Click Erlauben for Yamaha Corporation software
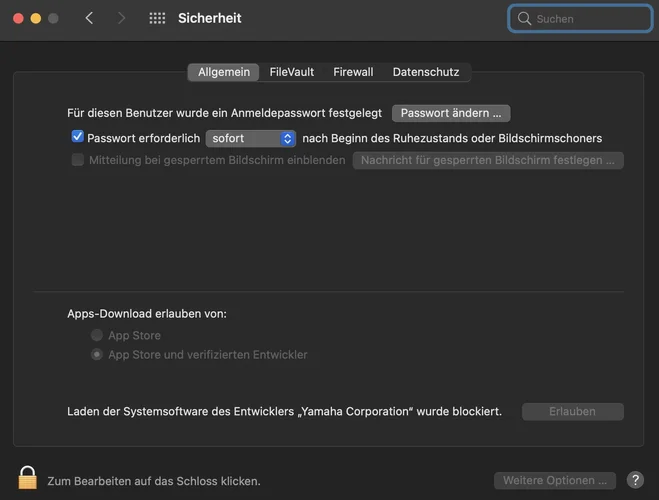Image resolution: width=659 pixels, height=500 pixels. (x=572, y=411)
